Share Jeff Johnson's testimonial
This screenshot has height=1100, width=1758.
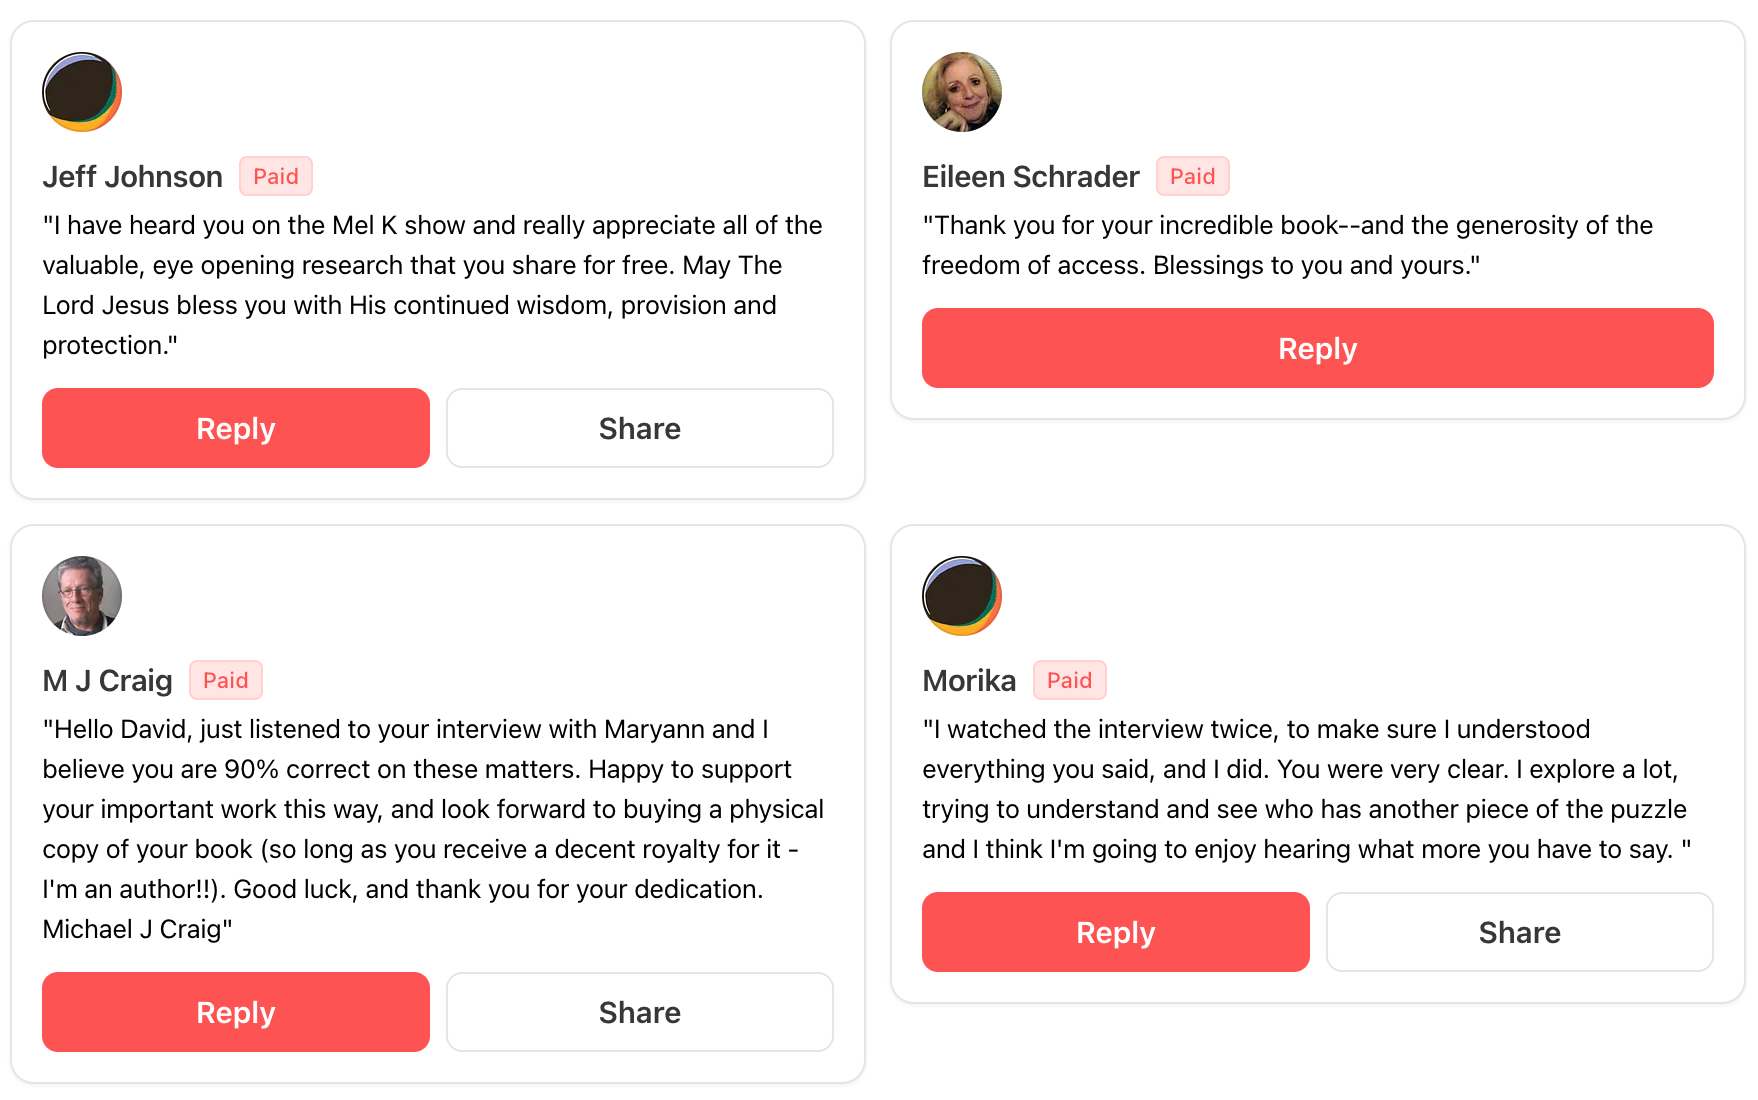(x=640, y=428)
